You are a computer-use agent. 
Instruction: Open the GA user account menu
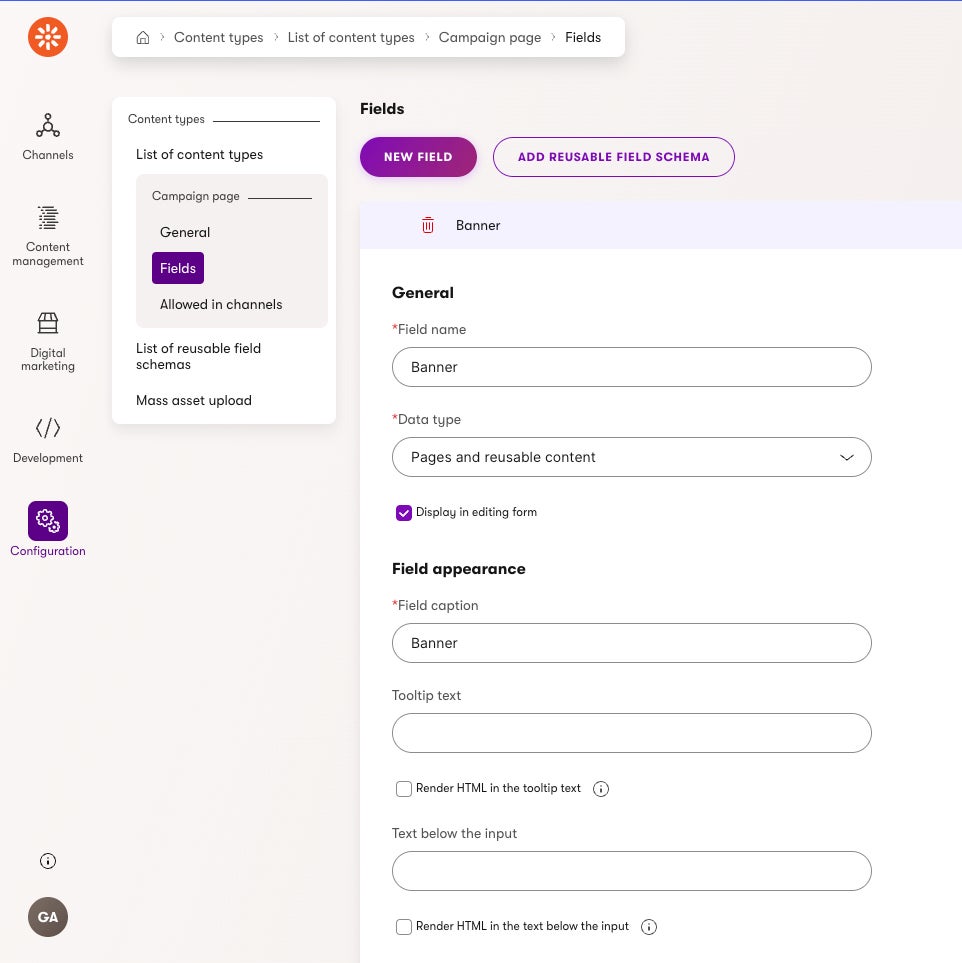[x=48, y=917]
